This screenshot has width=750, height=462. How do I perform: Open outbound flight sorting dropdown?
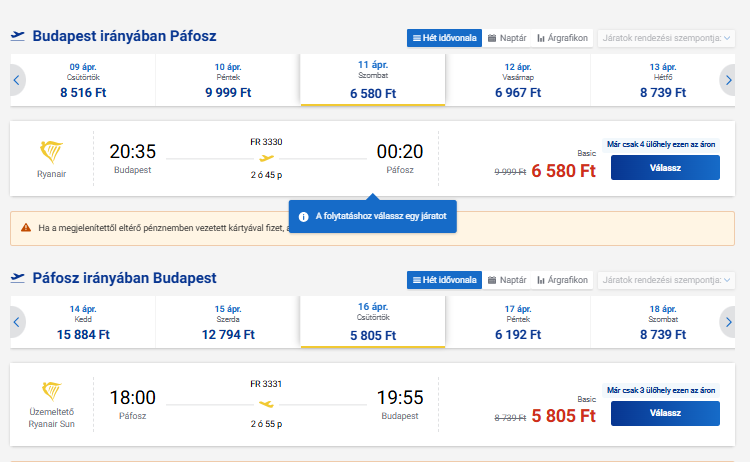pos(665,38)
